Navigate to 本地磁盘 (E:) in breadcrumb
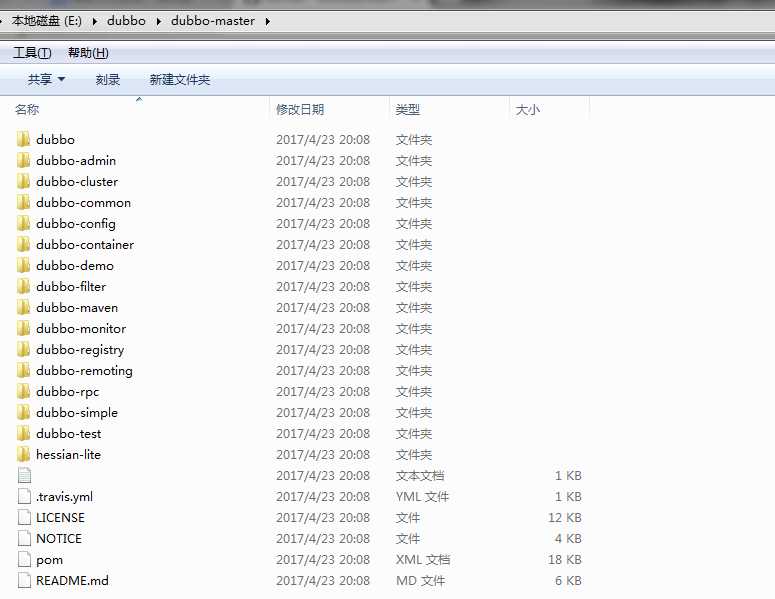Screen dimensions: 775x599 pos(47,21)
